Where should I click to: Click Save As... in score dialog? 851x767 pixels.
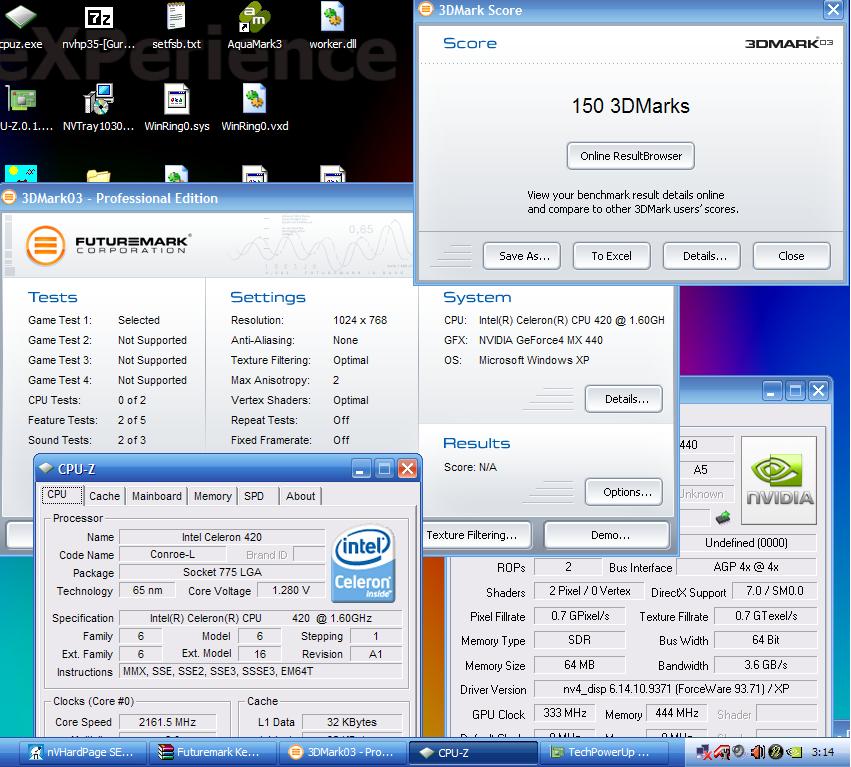(x=522, y=256)
